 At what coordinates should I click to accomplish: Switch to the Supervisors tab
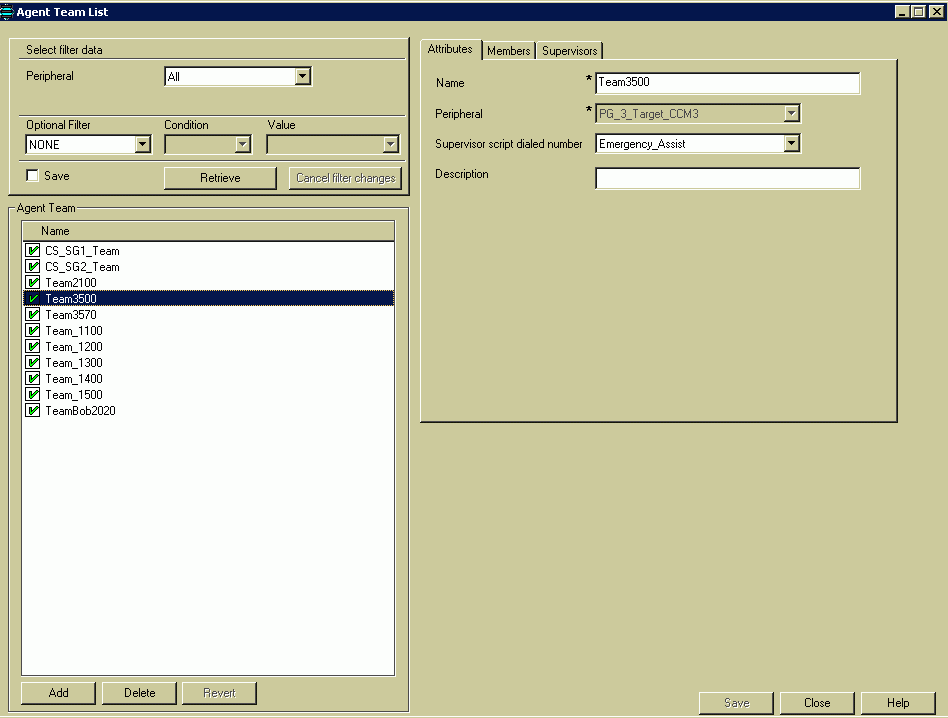pyautogui.click(x=570, y=51)
